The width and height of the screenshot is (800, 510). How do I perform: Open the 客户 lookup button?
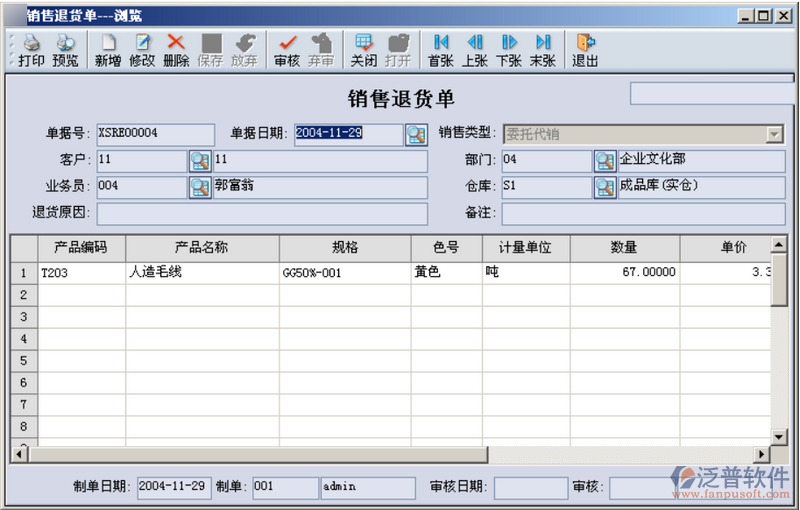[200, 160]
